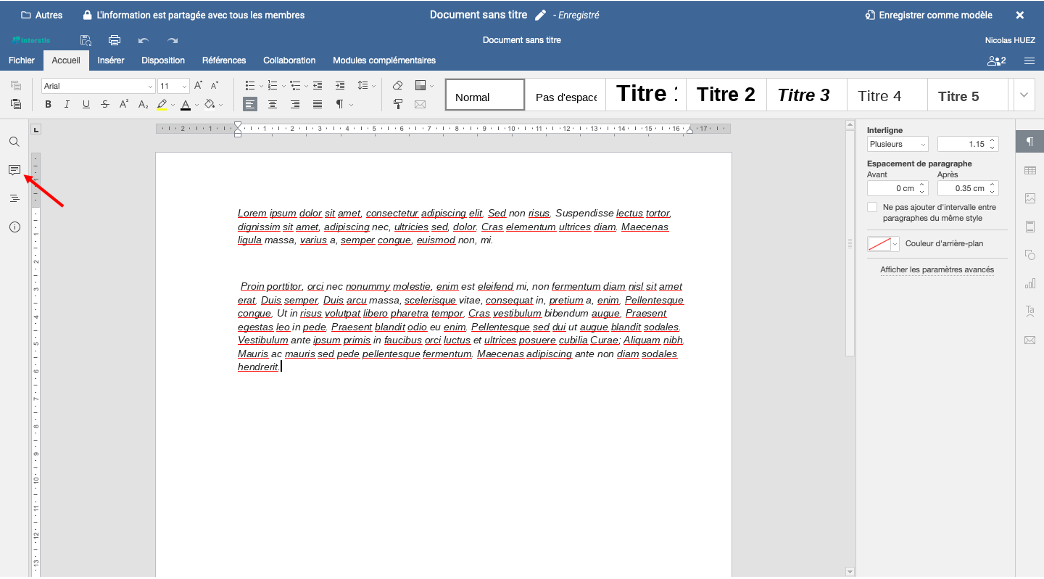Check Ne pas ajouter d'intervalle checkbox

pos(872,208)
